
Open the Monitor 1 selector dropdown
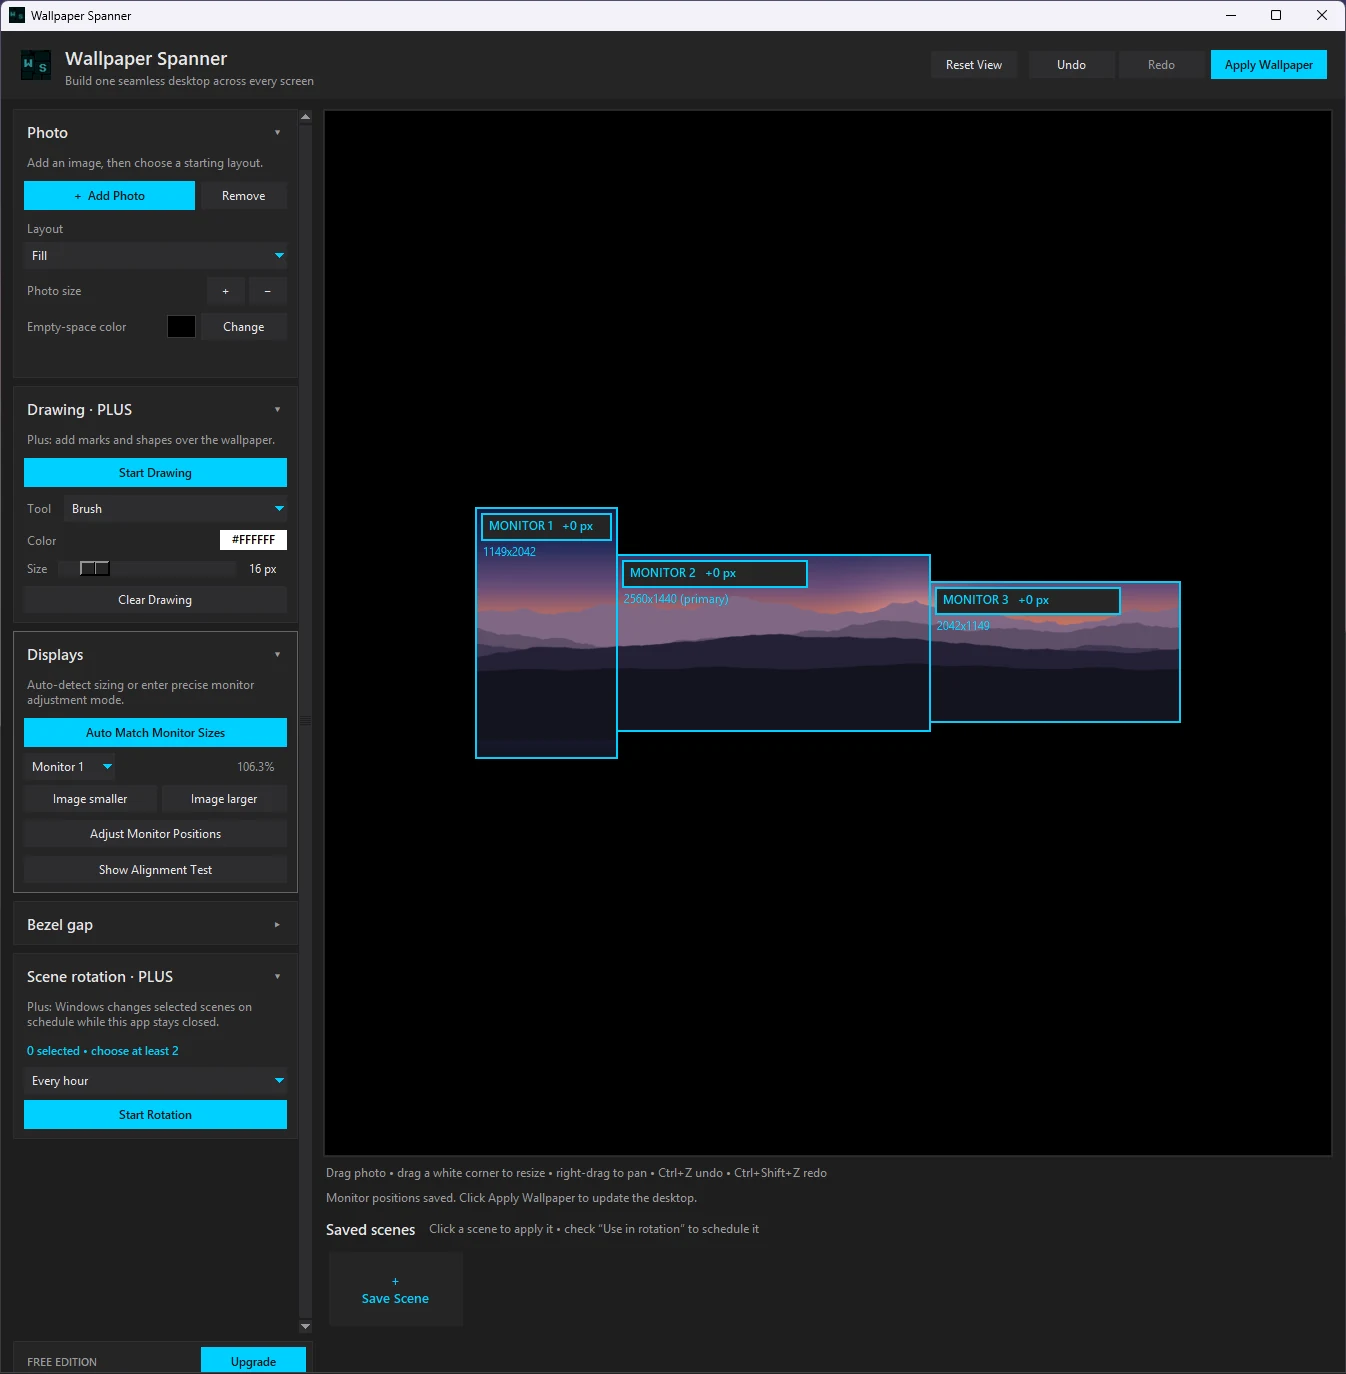pyautogui.click(x=70, y=767)
